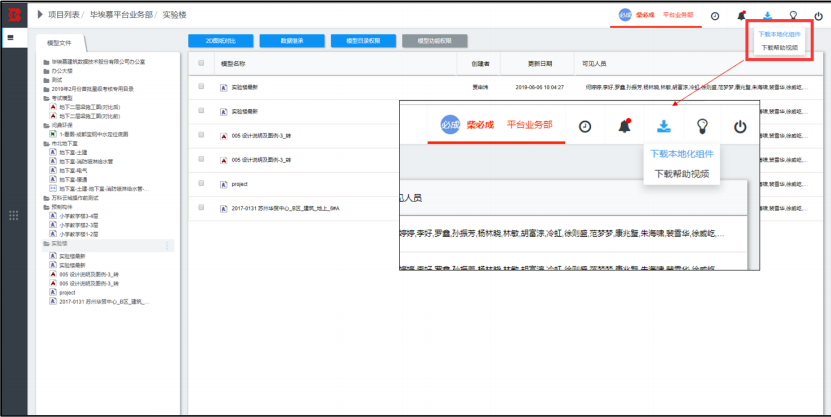Click file icon of project tree item
Image resolution: width=831 pixels, height=417 pixels.
(53, 292)
